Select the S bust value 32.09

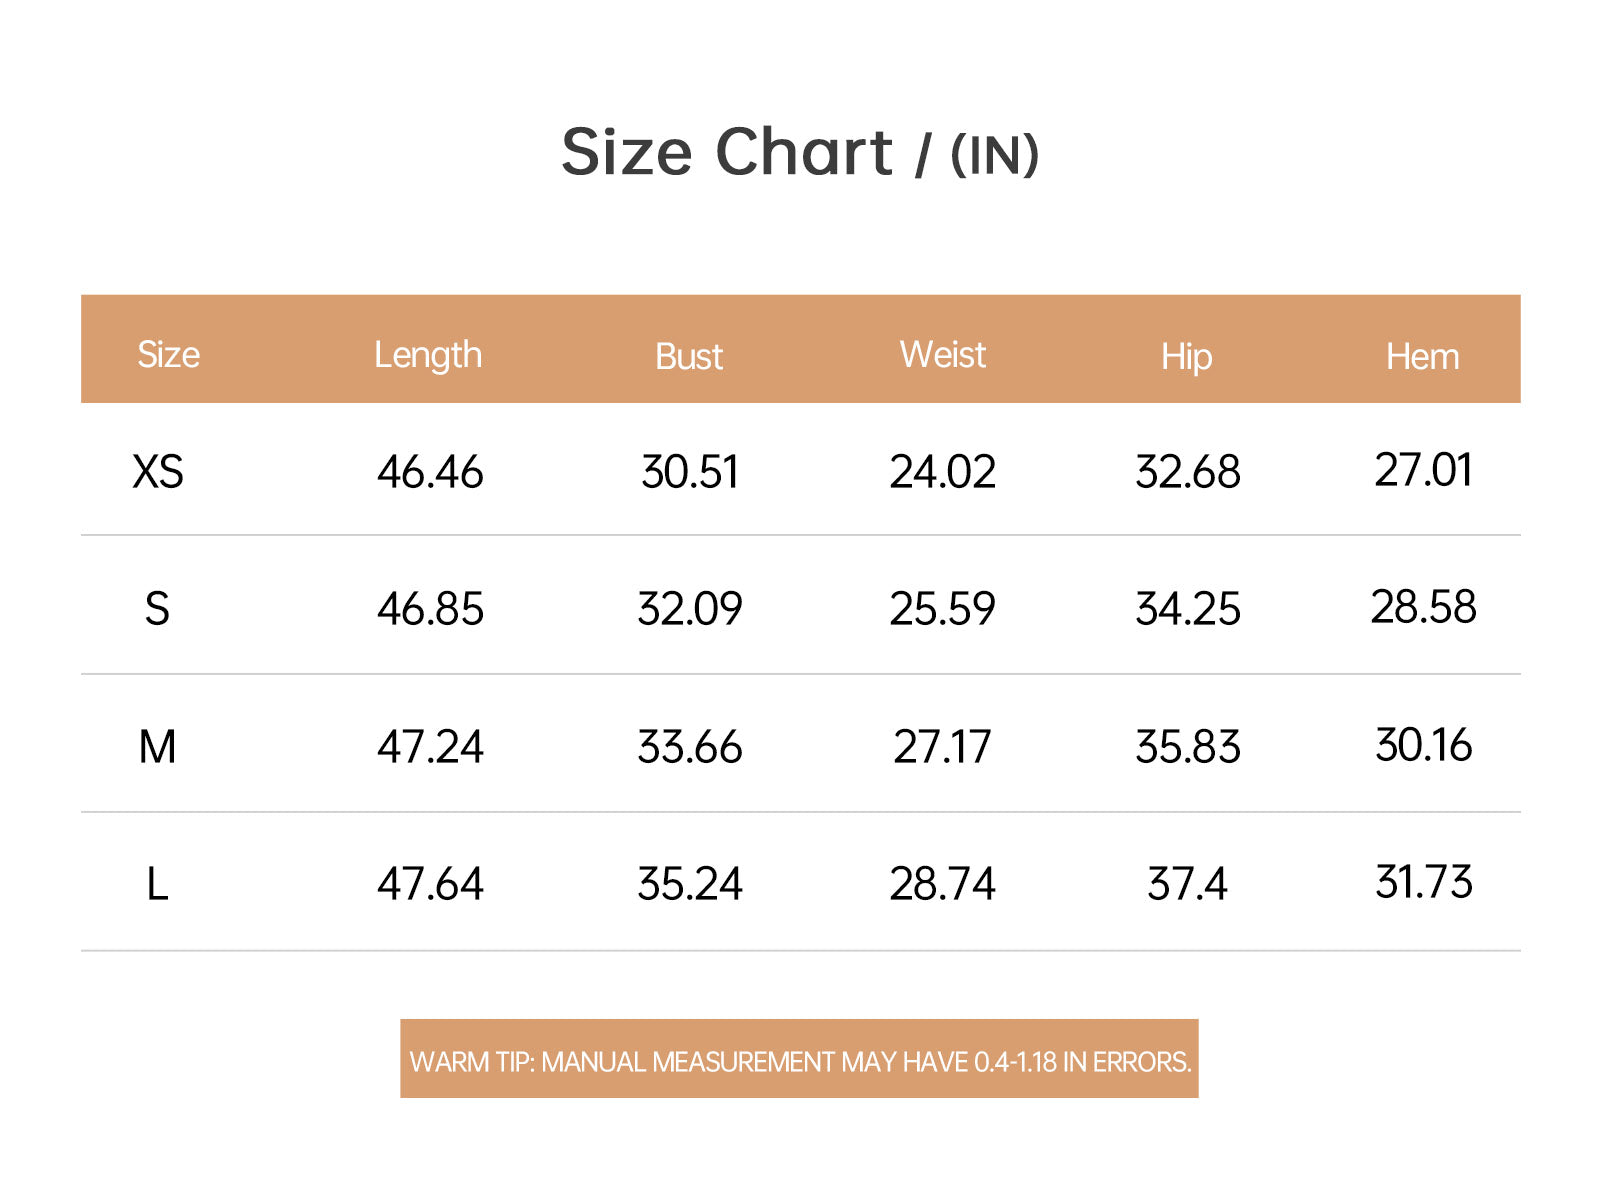[690, 609]
